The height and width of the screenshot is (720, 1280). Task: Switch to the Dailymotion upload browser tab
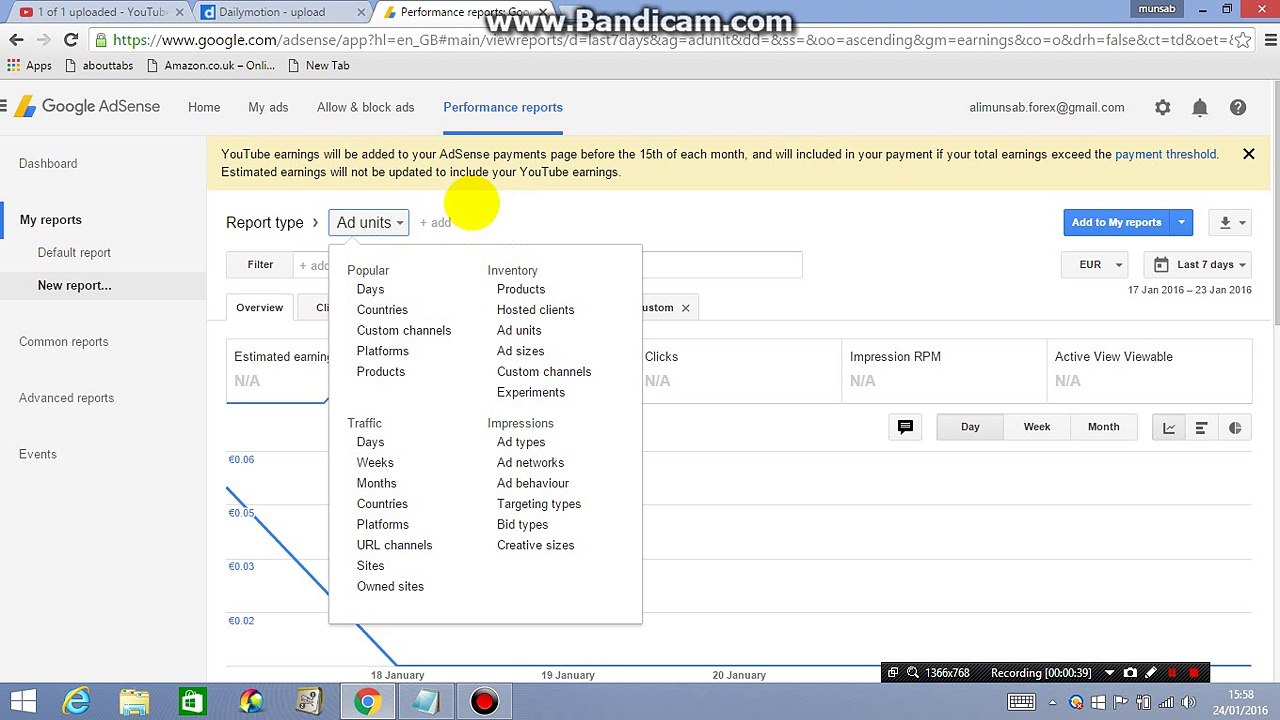280,12
